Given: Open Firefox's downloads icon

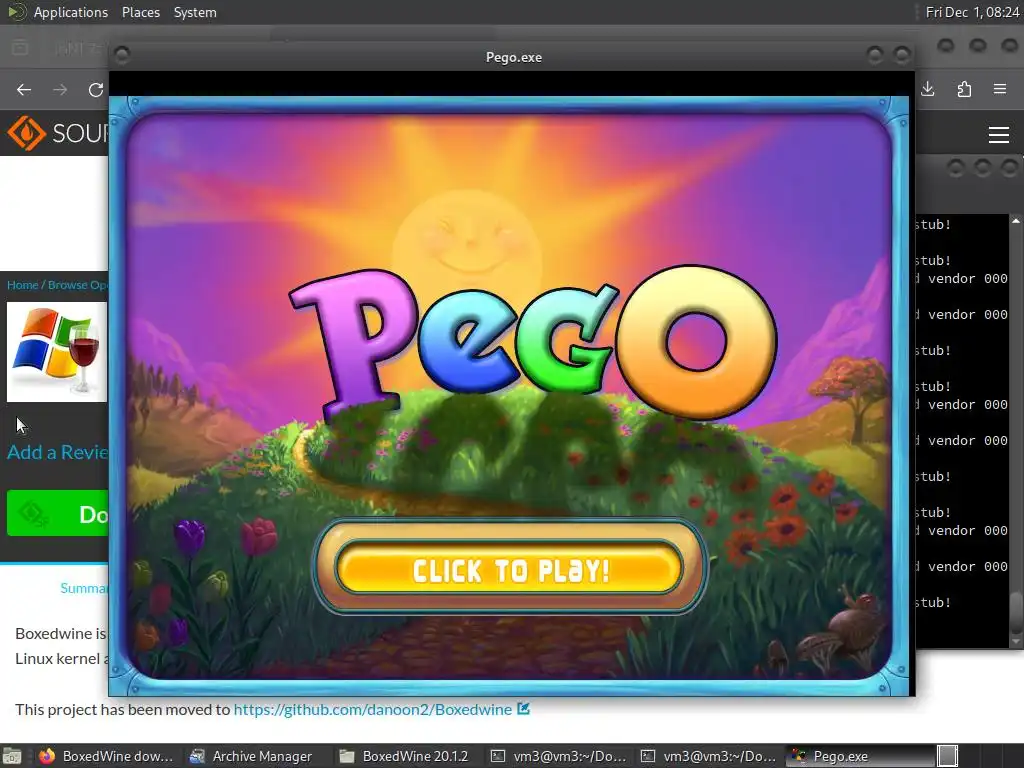Looking at the screenshot, I should pyautogui.click(x=928, y=89).
